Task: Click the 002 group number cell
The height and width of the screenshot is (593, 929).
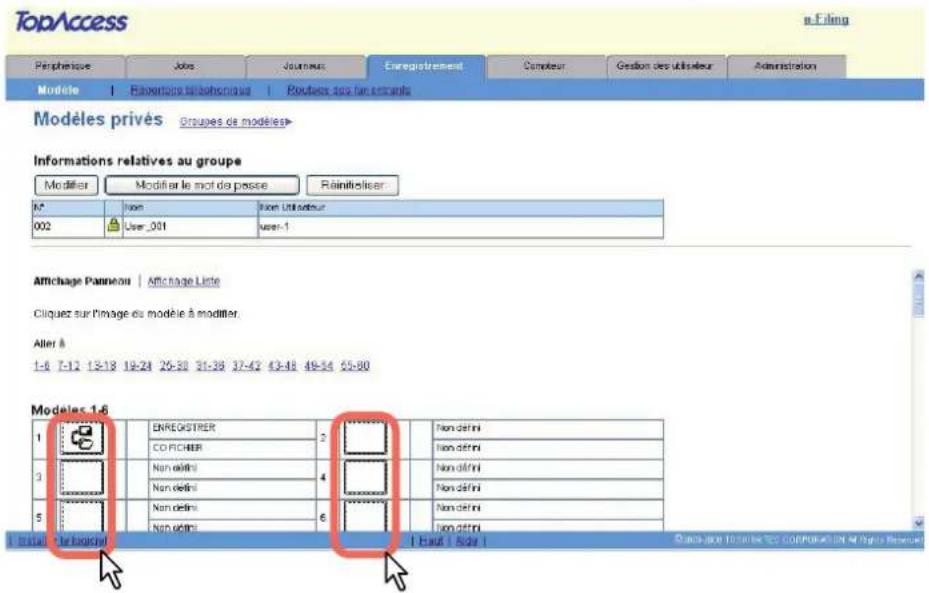Action: click(68, 226)
